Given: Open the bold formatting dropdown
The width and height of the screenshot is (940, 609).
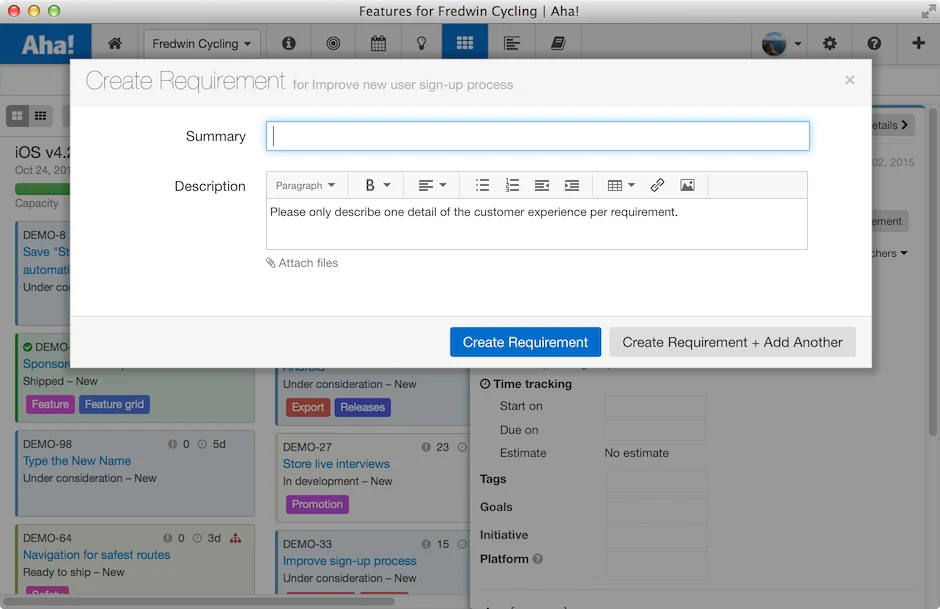Looking at the screenshot, I should tap(378, 185).
